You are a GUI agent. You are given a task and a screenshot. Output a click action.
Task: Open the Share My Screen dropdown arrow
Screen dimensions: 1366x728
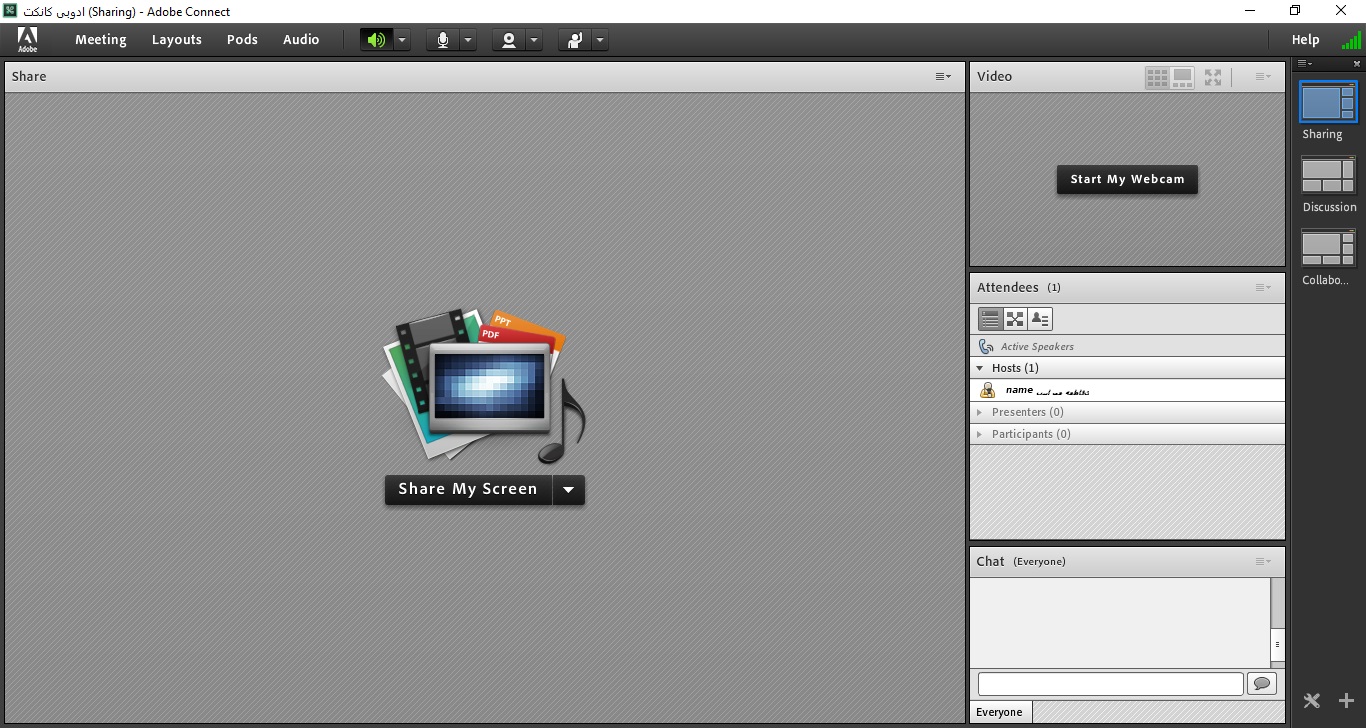click(x=568, y=489)
